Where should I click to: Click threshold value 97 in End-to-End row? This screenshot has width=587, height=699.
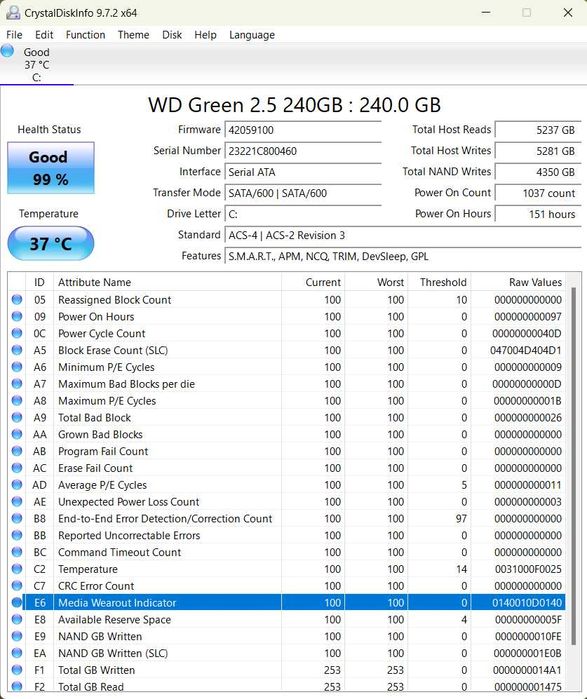pos(461,519)
